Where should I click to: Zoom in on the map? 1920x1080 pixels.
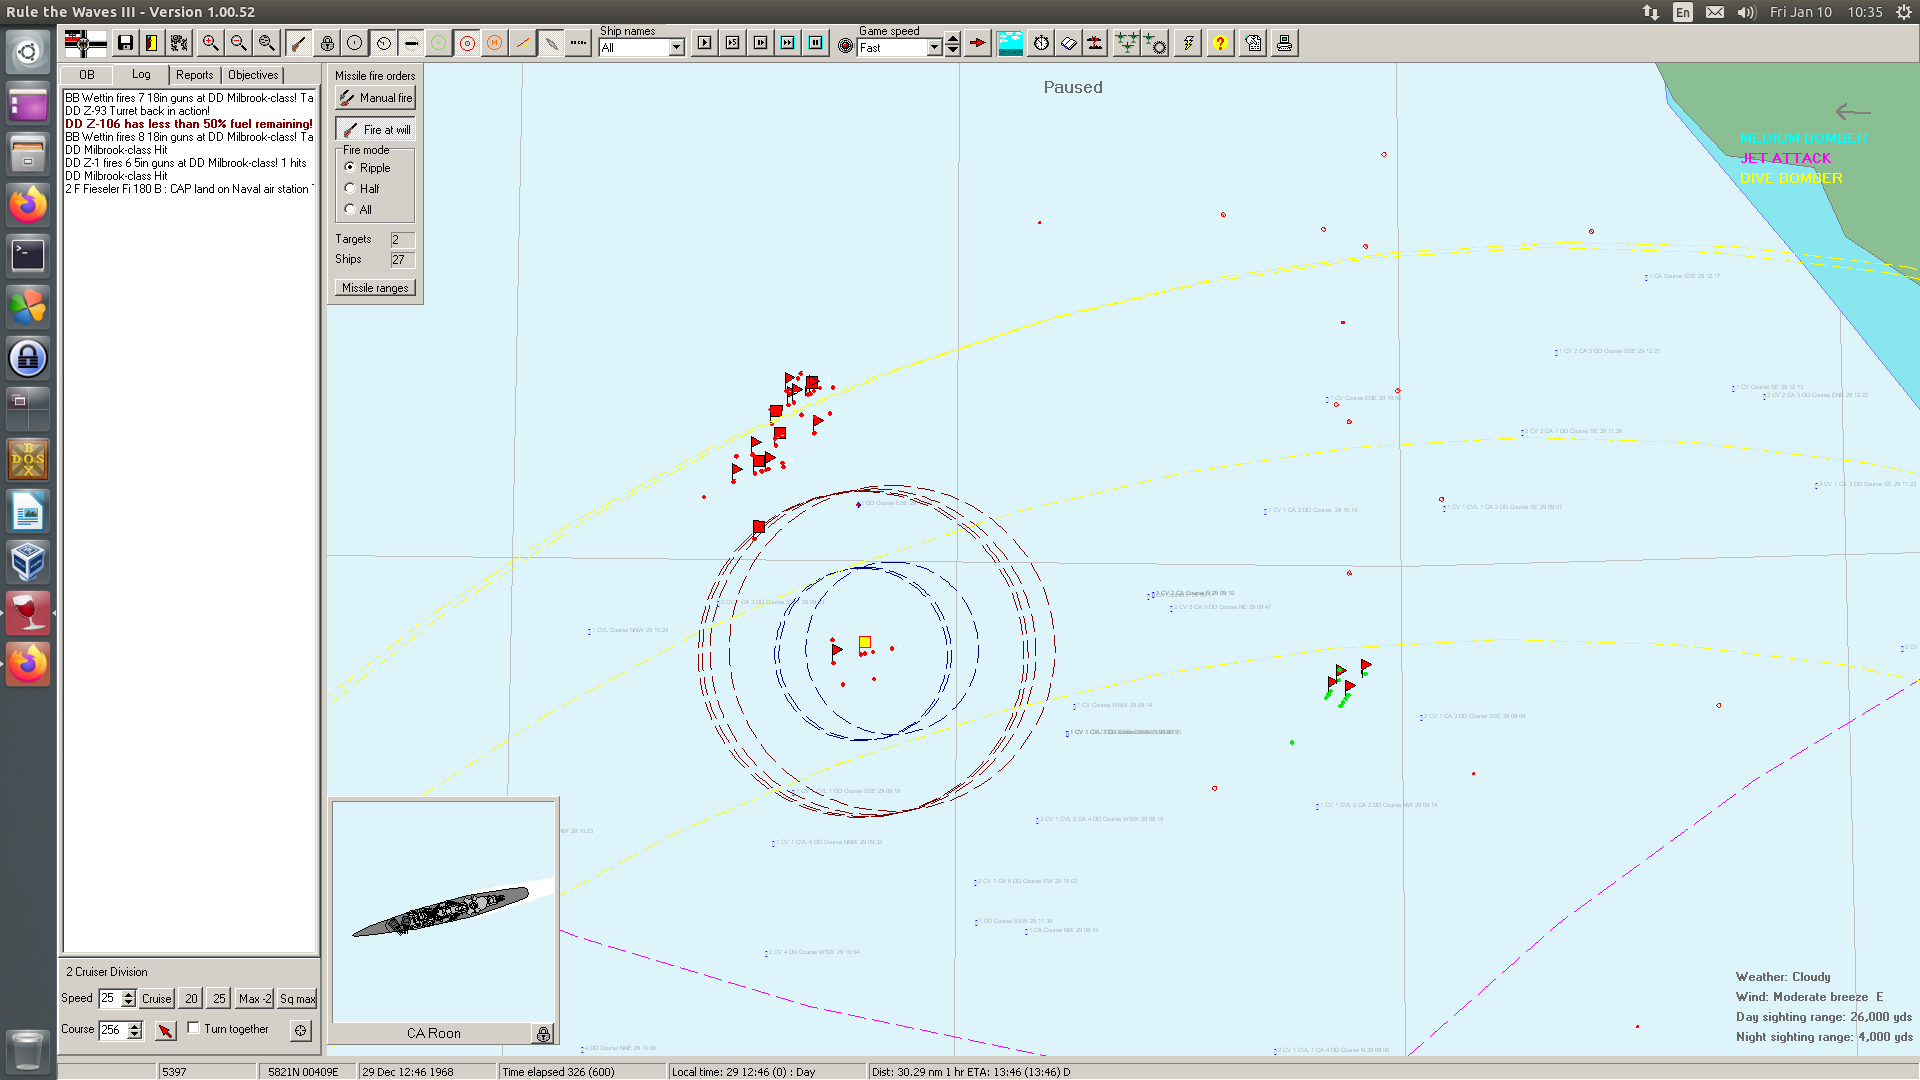coord(210,43)
